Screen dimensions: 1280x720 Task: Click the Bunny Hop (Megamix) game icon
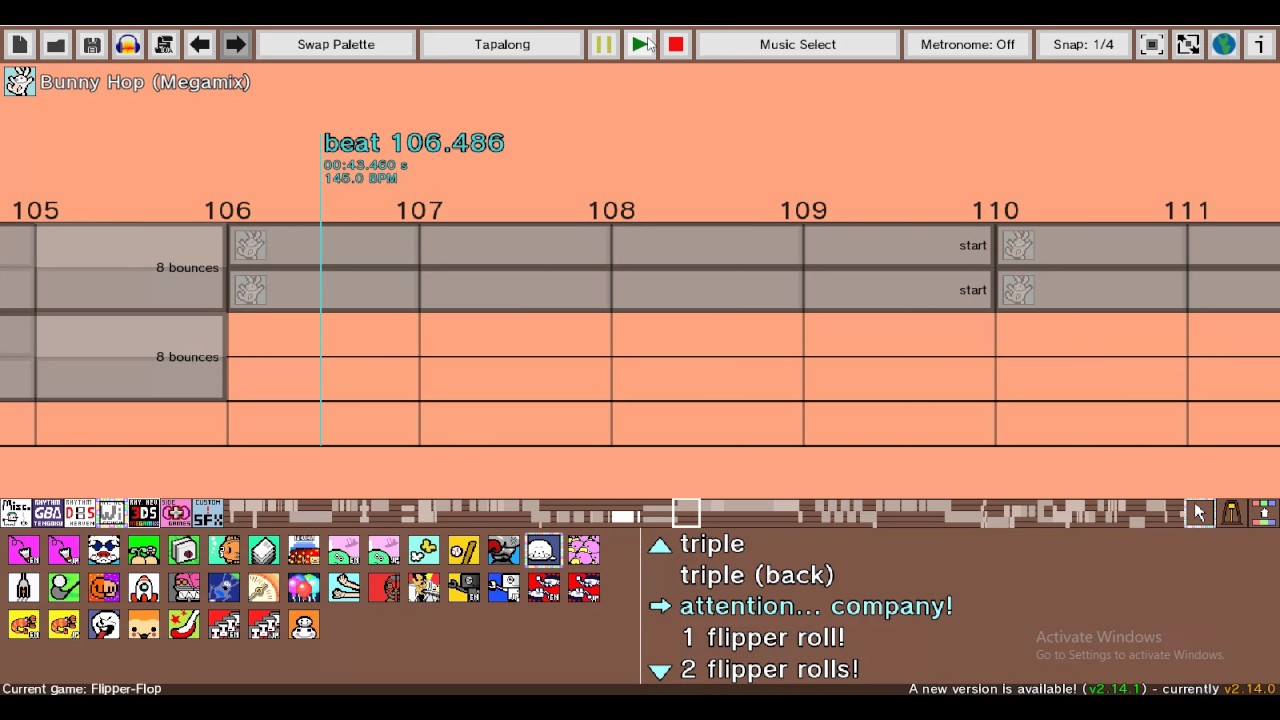pyautogui.click(x=20, y=82)
